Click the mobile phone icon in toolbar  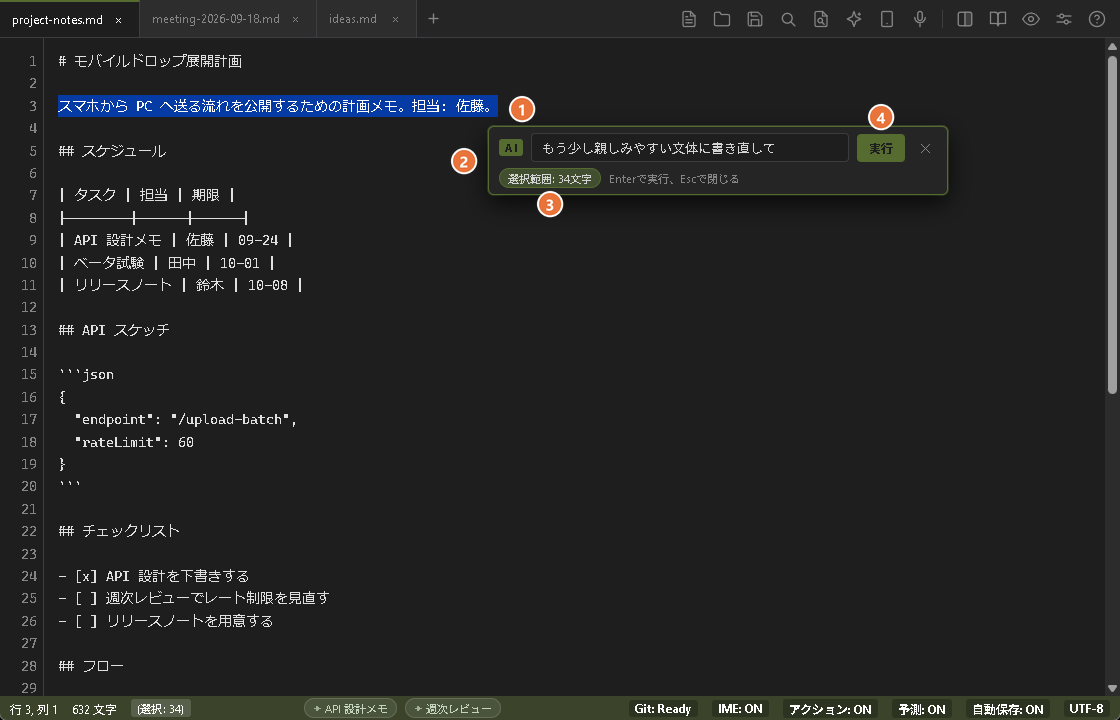click(886, 19)
